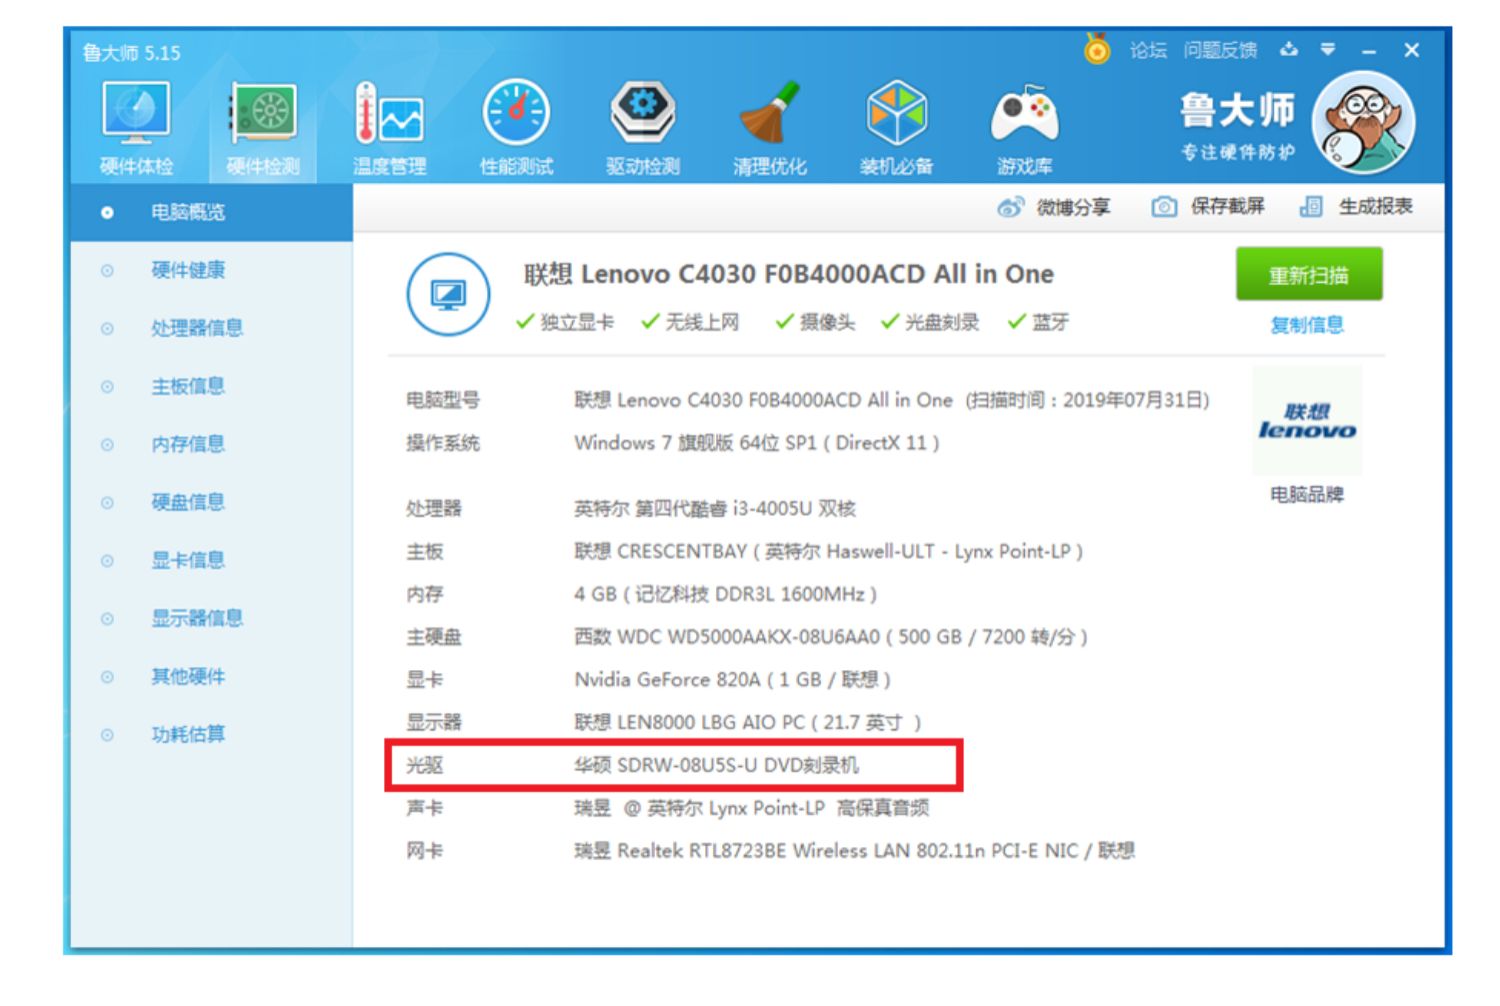The height and width of the screenshot is (1006, 1500).
Task: Click 电脑品牌 label under logo
Action: pos(1307,495)
